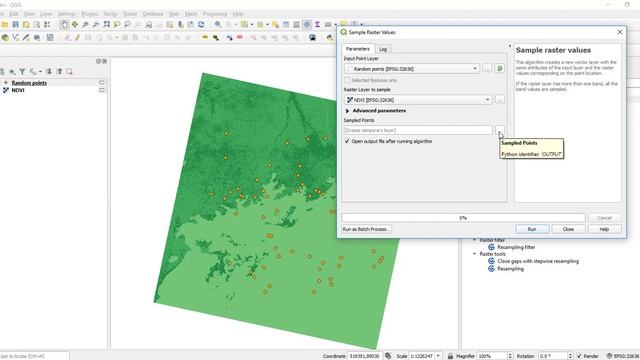Click the Manage Map Themes eye icon
The width and height of the screenshot is (640, 360).
12,71
